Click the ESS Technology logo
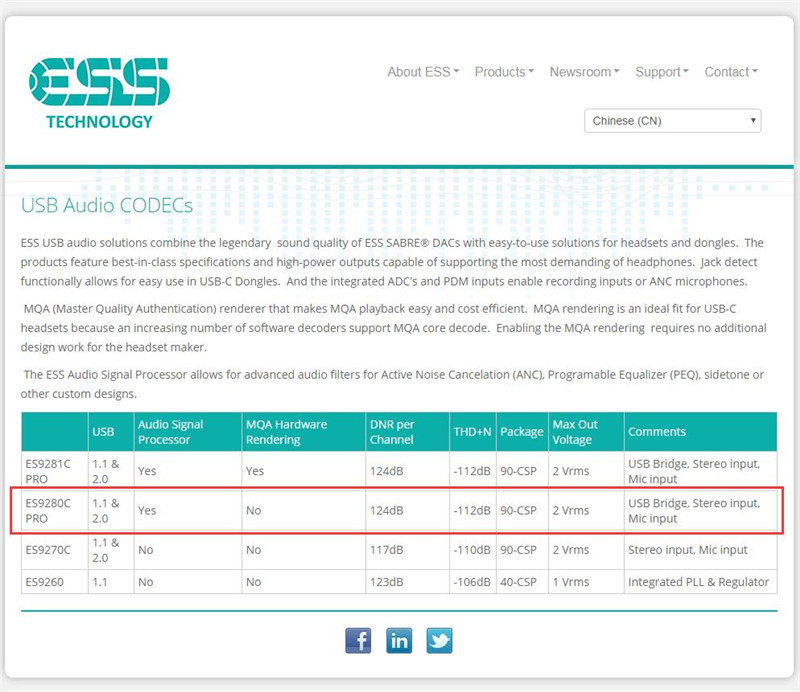The image size is (800, 692). click(99, 94)
